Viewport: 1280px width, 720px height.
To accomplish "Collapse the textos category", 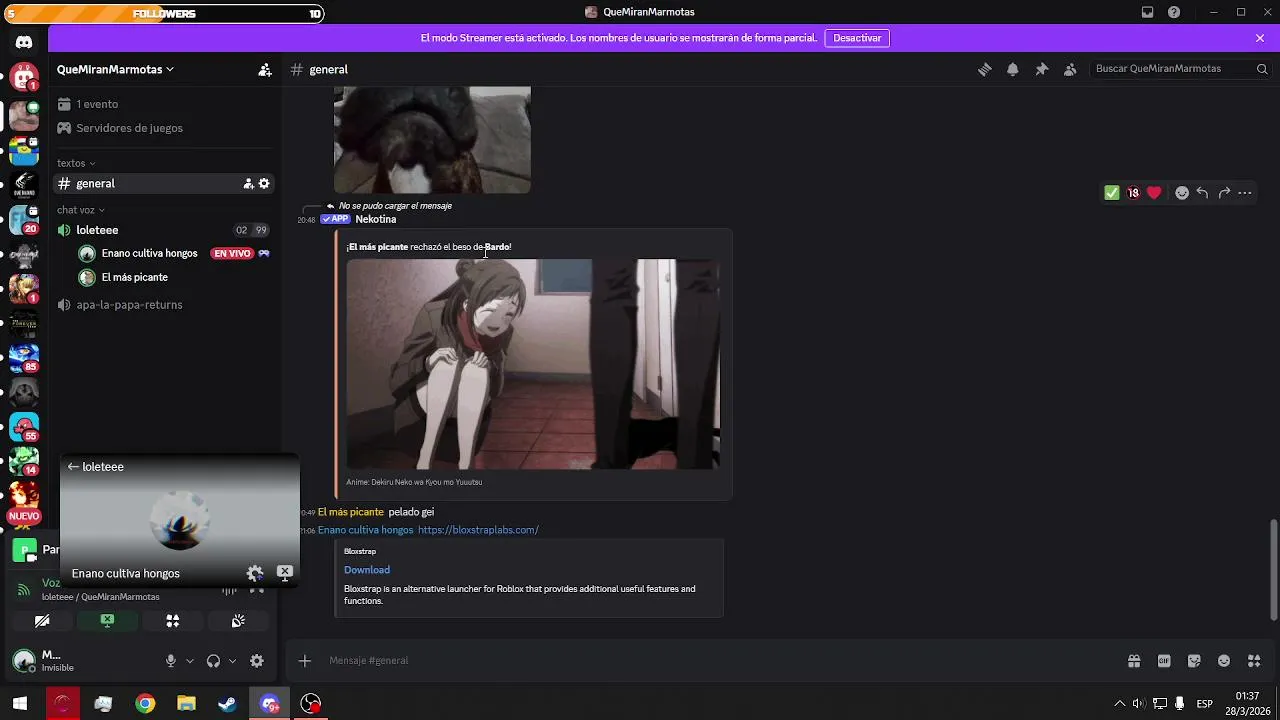I will pos(76,163).
